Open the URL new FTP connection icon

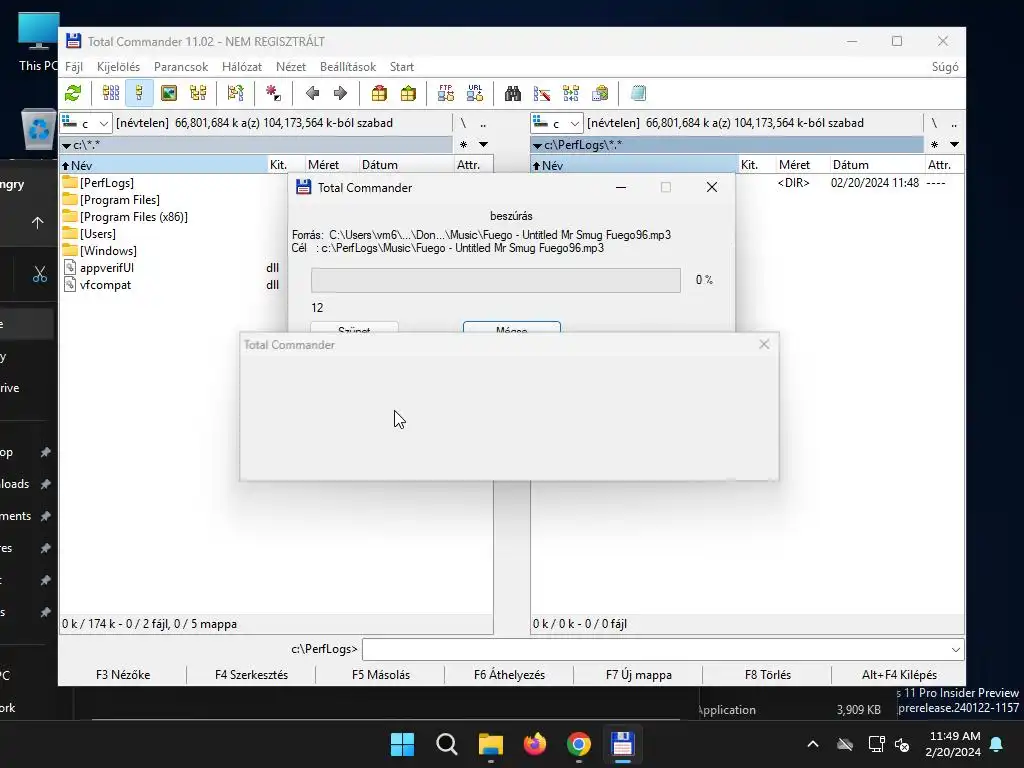[475, 93]
